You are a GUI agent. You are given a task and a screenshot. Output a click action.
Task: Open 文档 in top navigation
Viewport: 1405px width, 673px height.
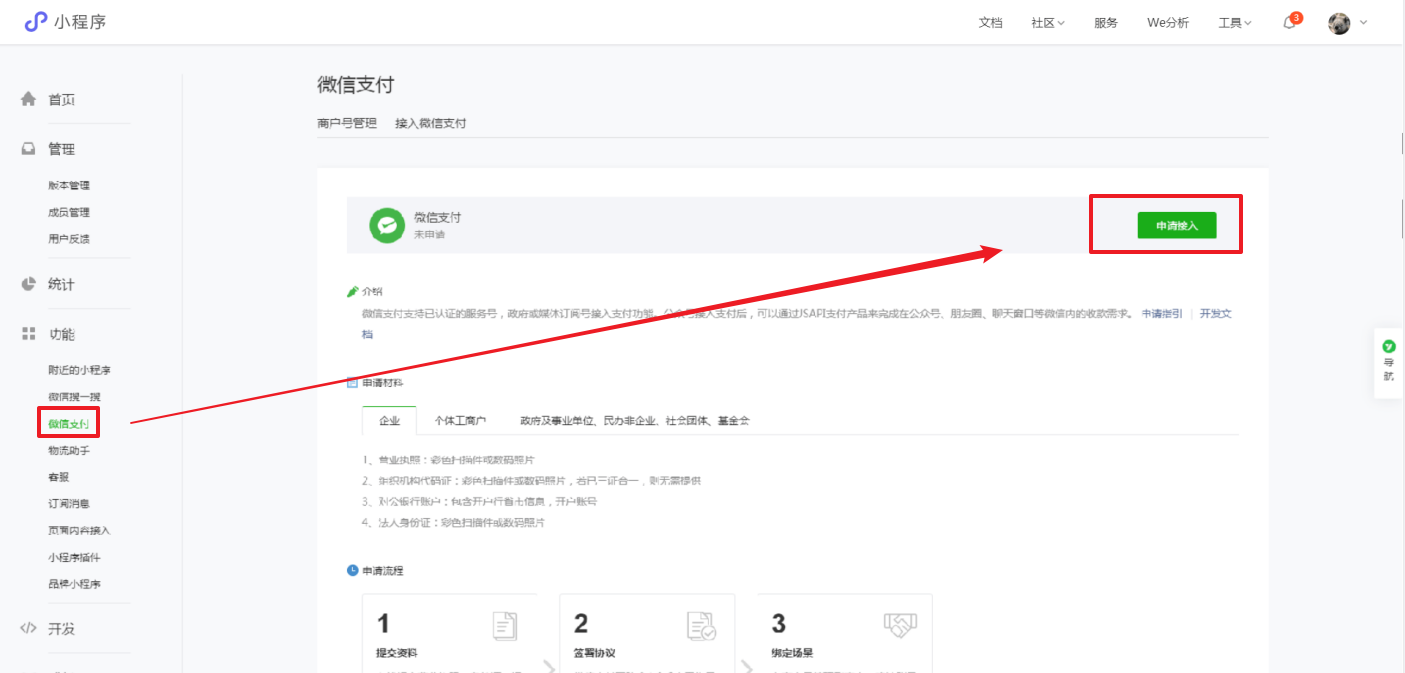pos(990,23)
